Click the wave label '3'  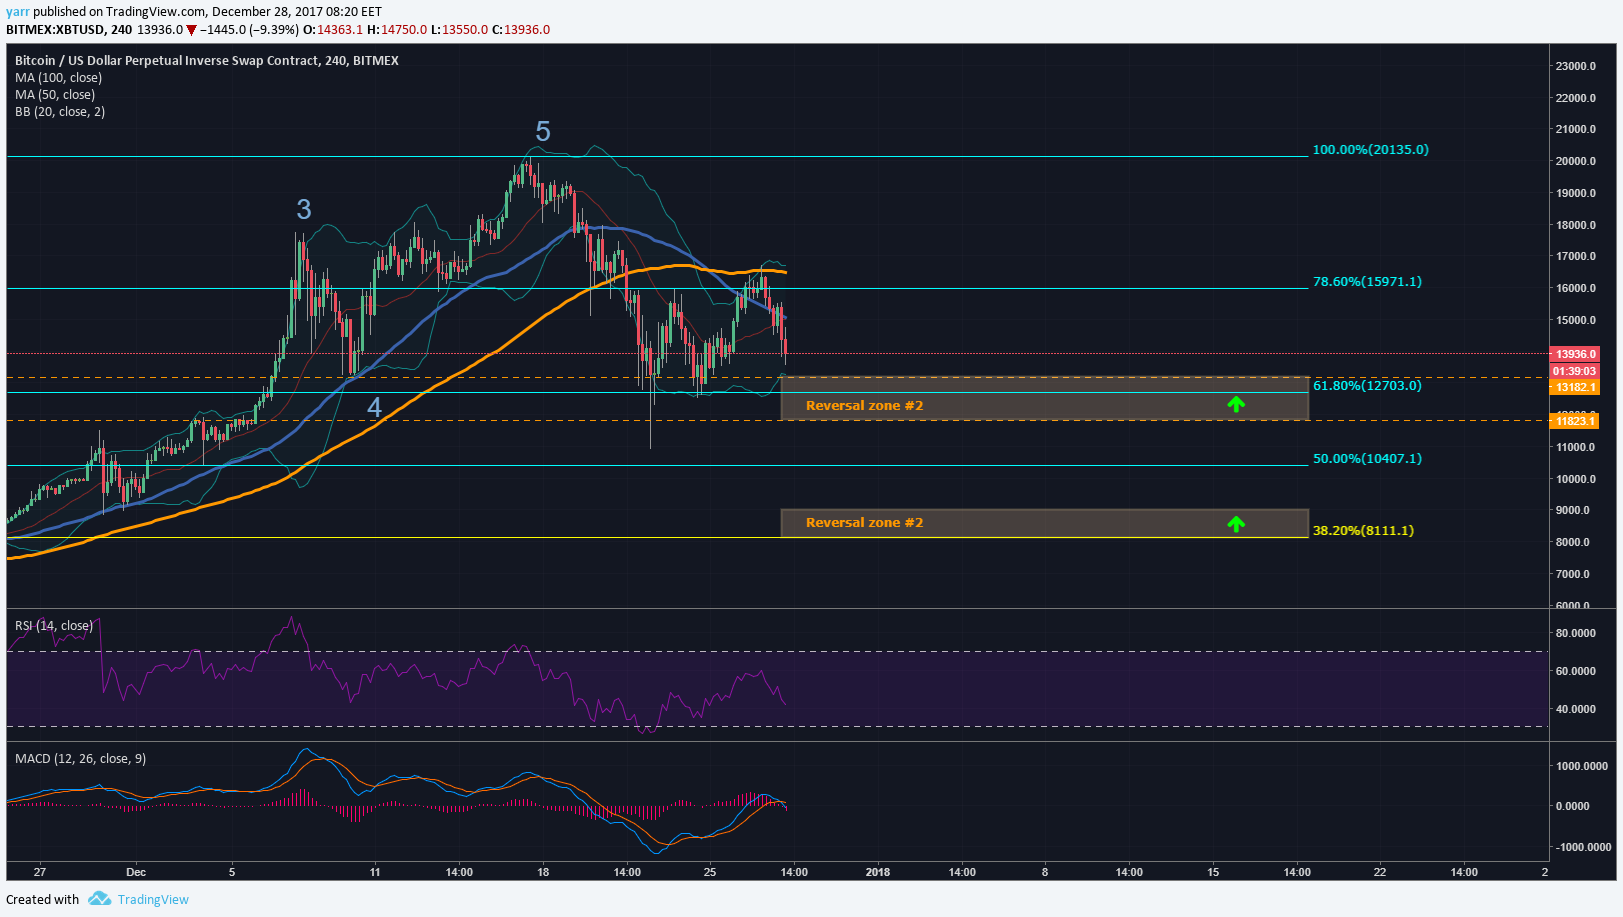pyautogui.click(x=304, y=209)
